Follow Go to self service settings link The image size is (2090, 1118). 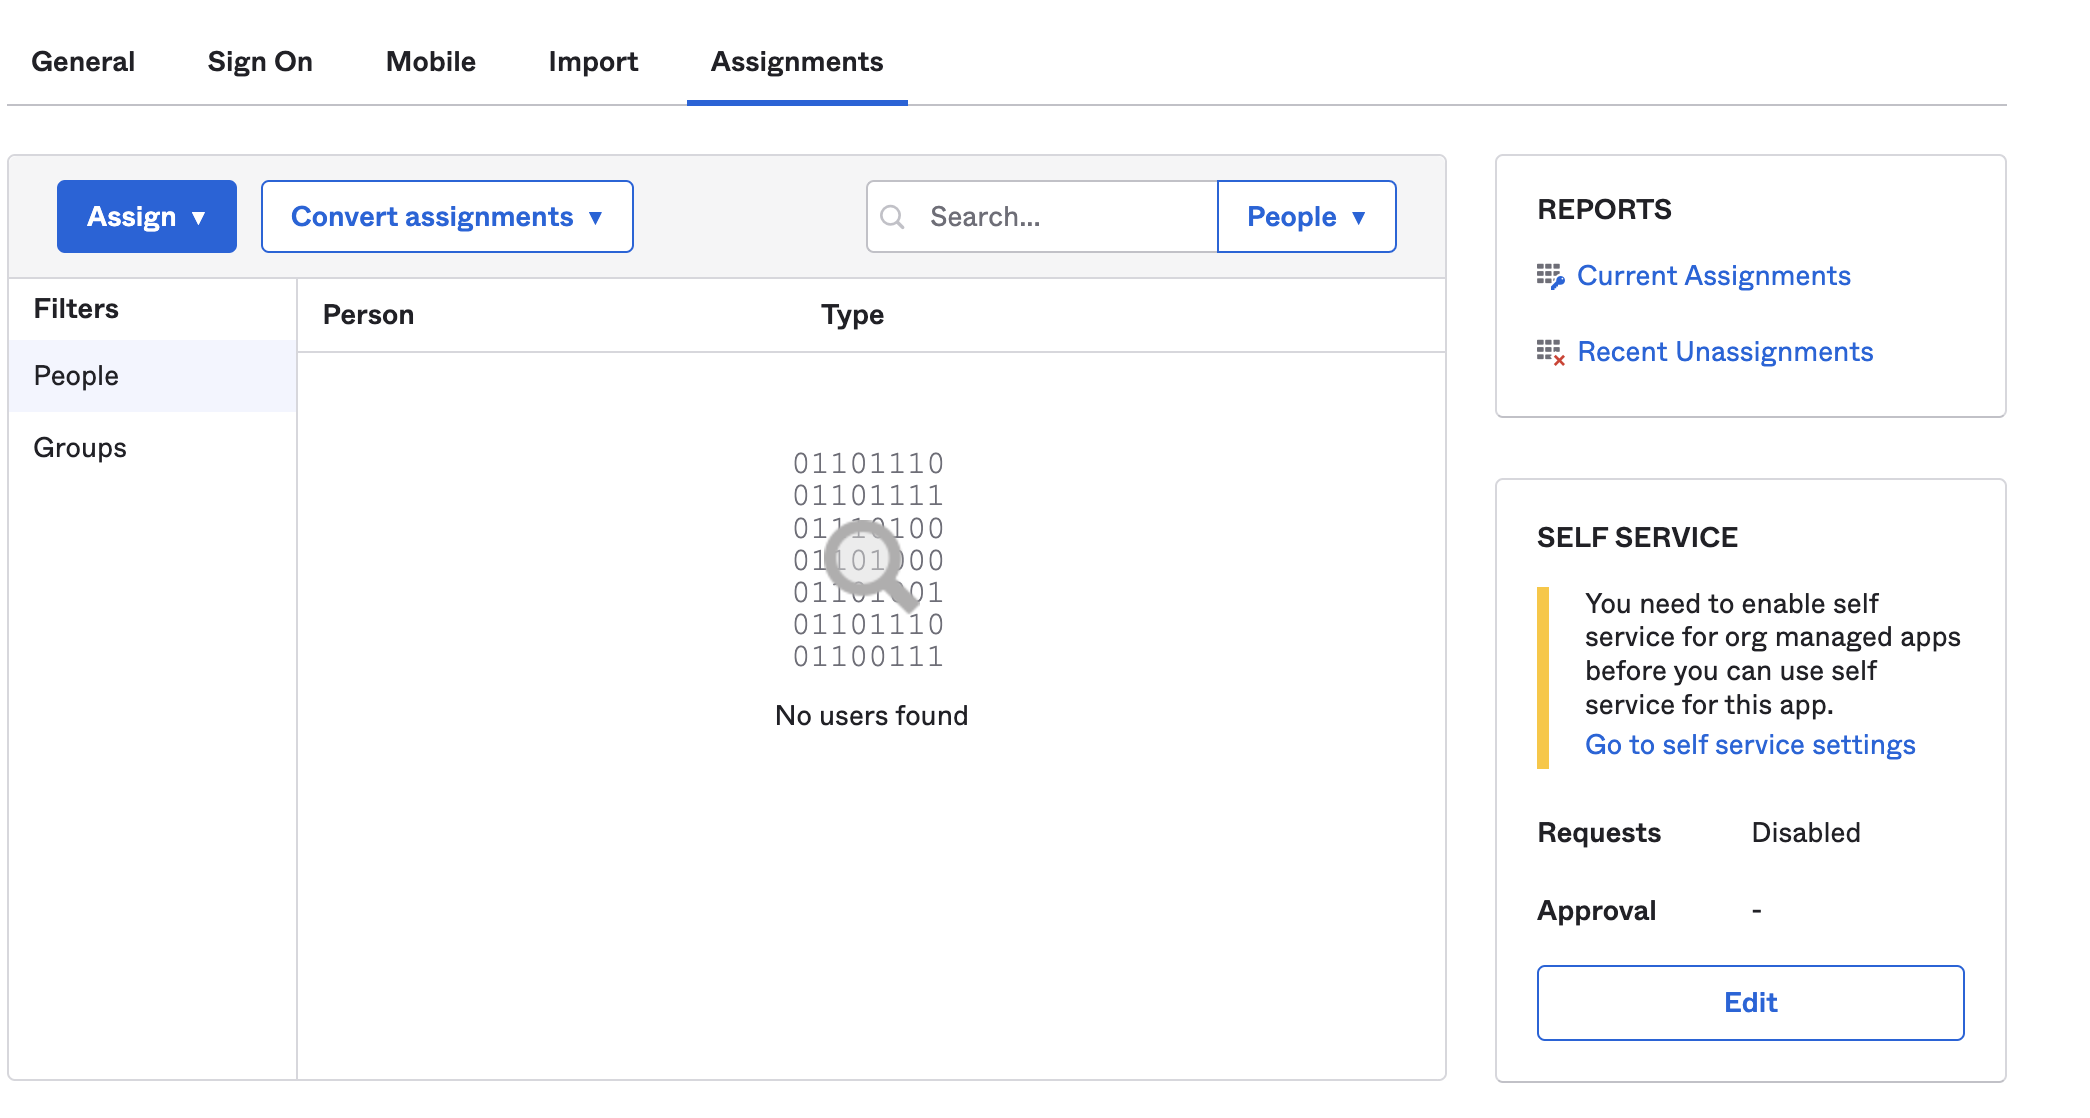click(1750, 745)
